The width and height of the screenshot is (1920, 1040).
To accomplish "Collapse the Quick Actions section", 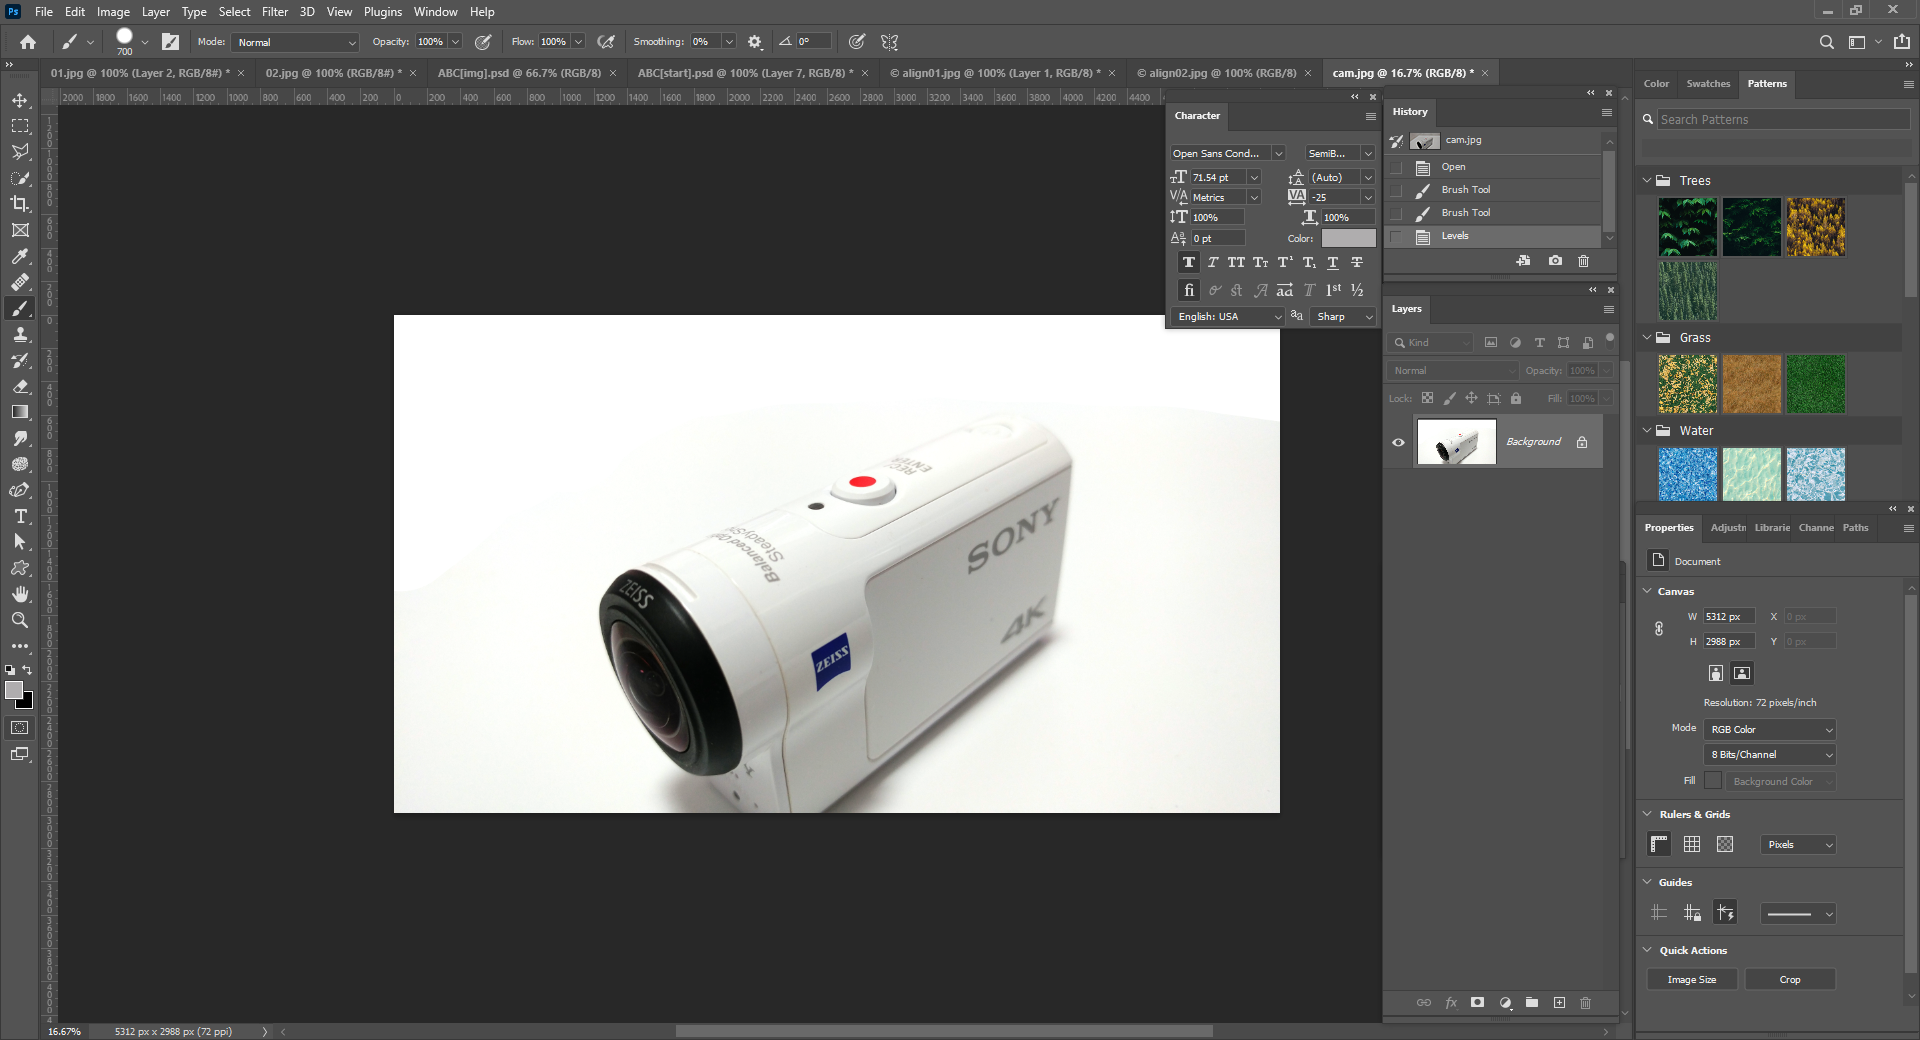I will [1648, 950].
